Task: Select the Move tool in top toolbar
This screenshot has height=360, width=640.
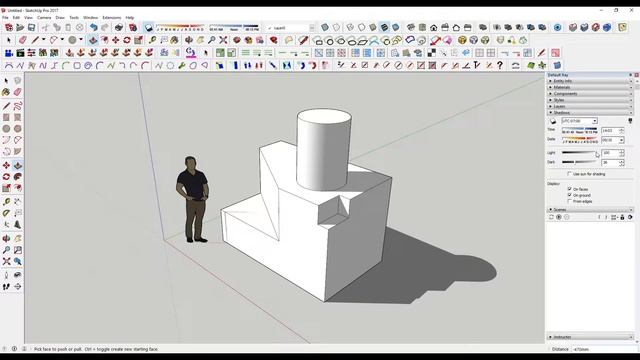Action: pos(116,40)
